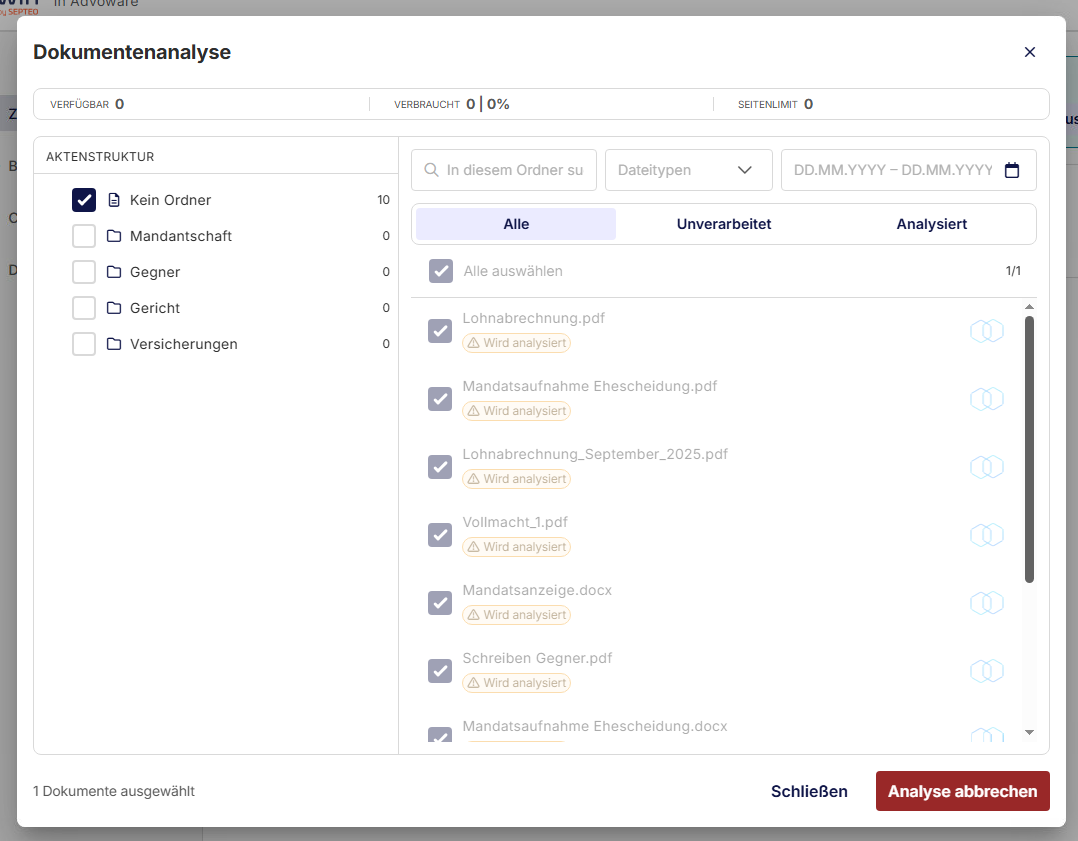
Task: Toggle checkbox for Mandatsanzeige.docx
Action: (x=440, y=603)
